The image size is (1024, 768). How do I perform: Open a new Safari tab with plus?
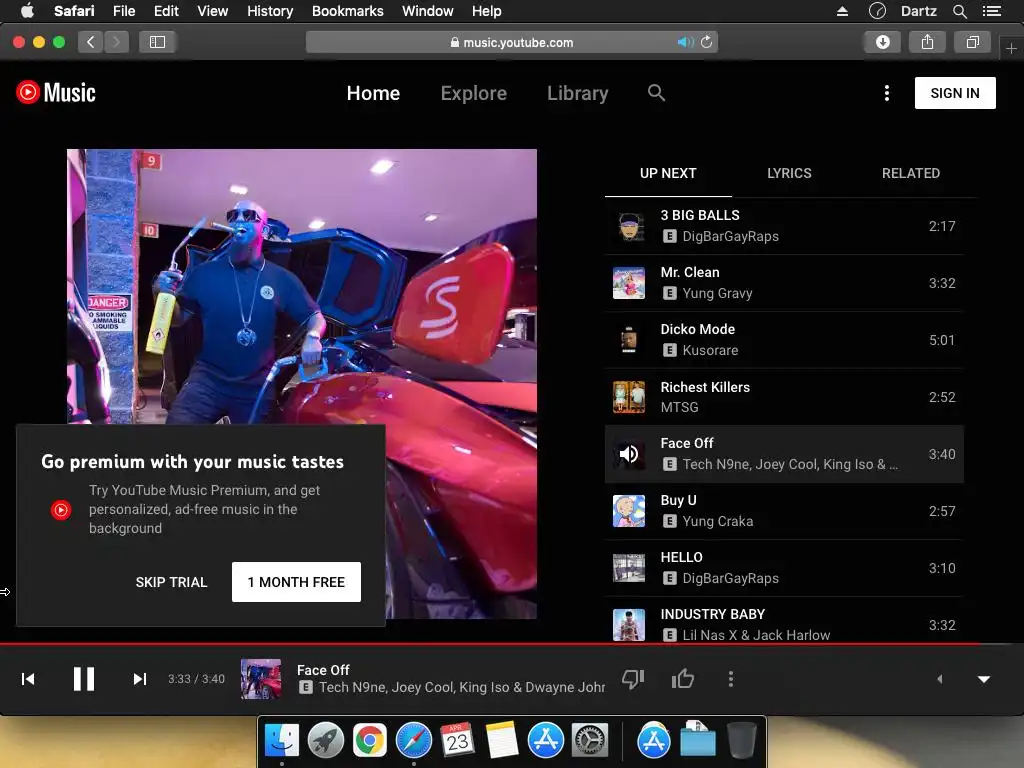click(x=1011, y=49)
